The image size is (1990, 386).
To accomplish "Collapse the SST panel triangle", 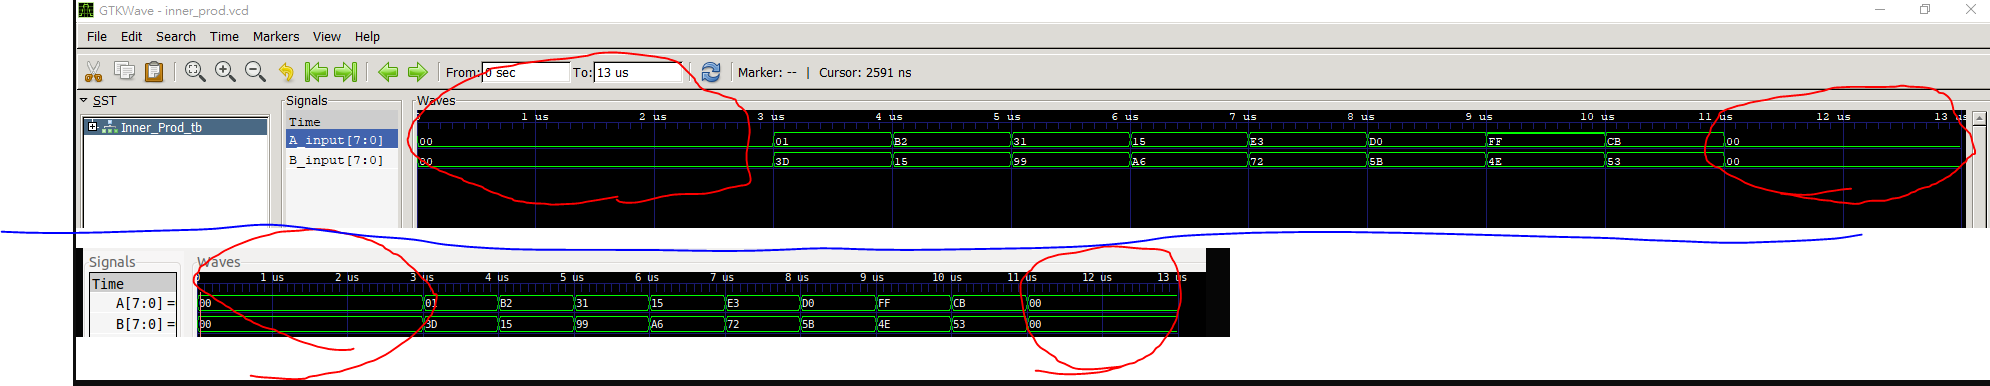I will (84, 100).
